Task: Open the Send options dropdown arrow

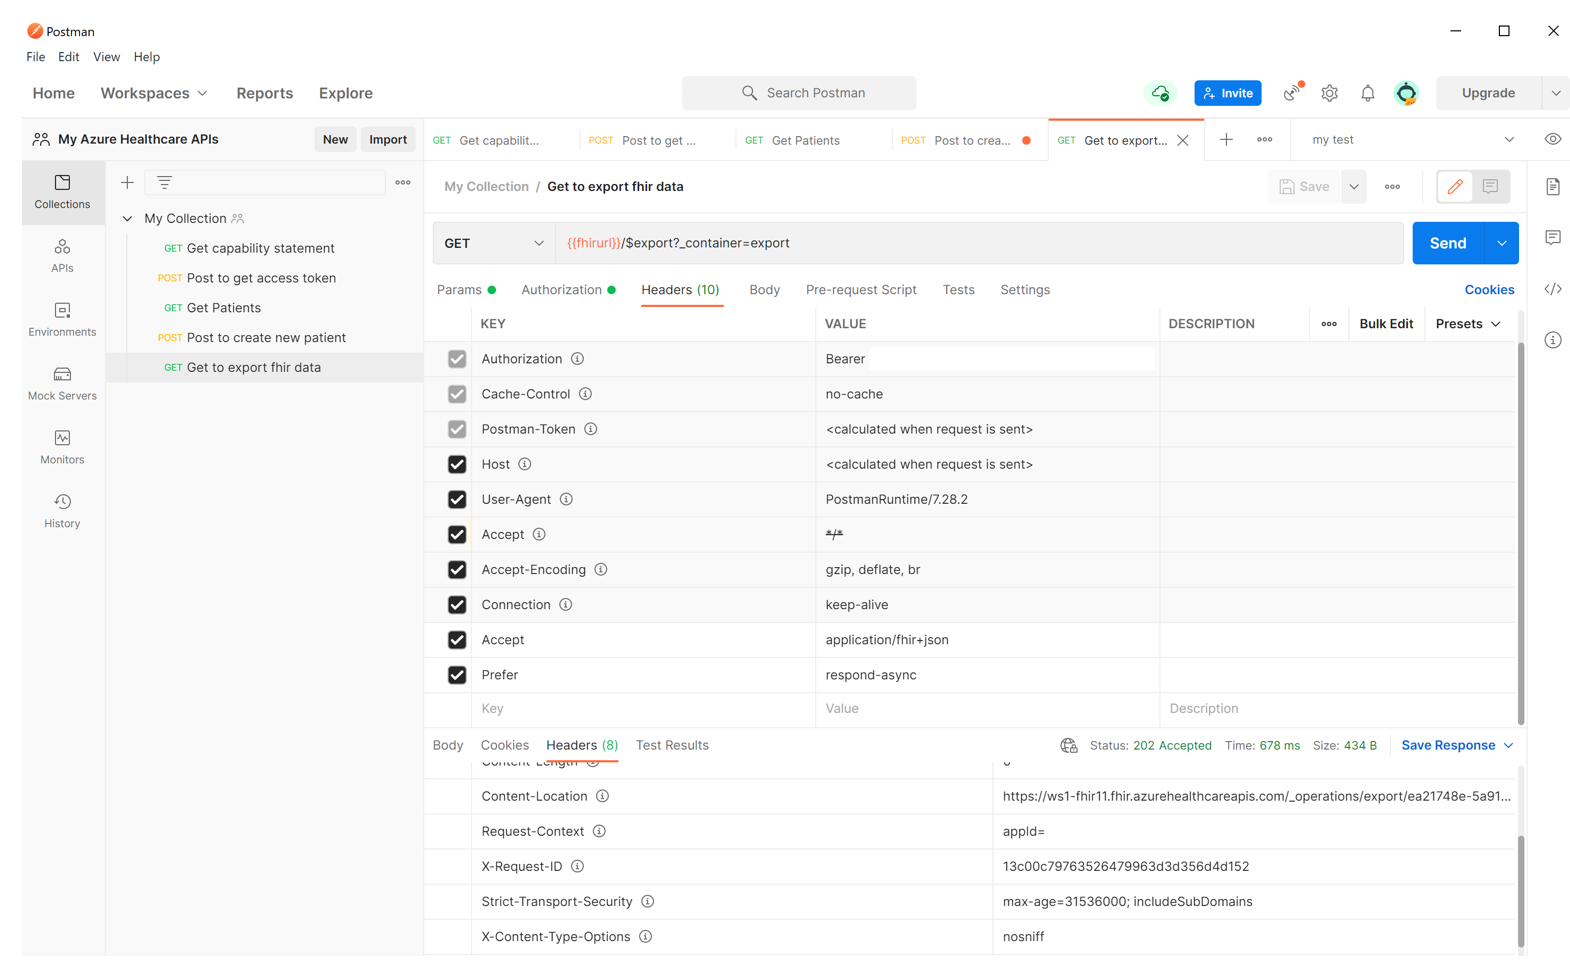Action: click(1502, 243)
